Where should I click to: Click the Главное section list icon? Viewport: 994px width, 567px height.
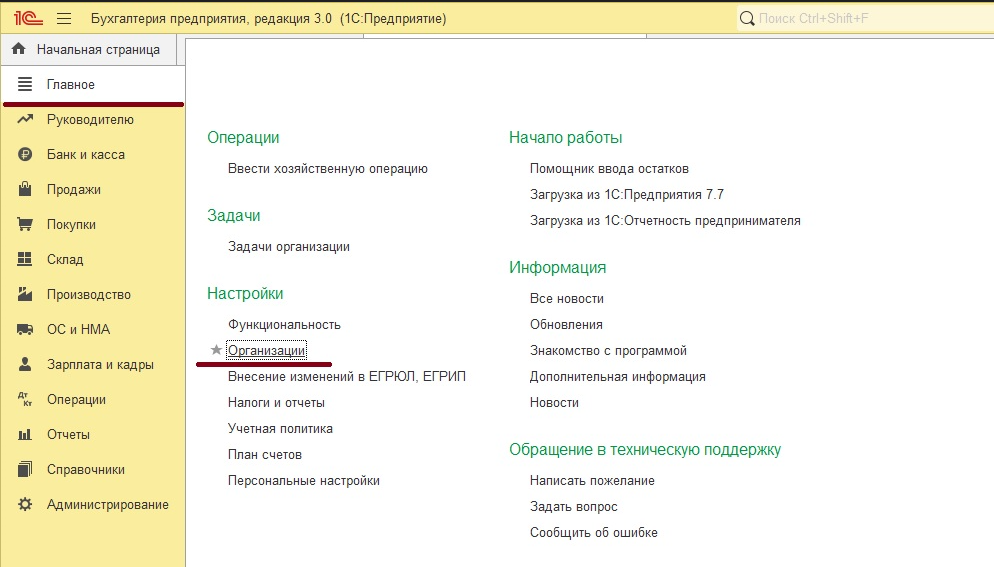25,84
